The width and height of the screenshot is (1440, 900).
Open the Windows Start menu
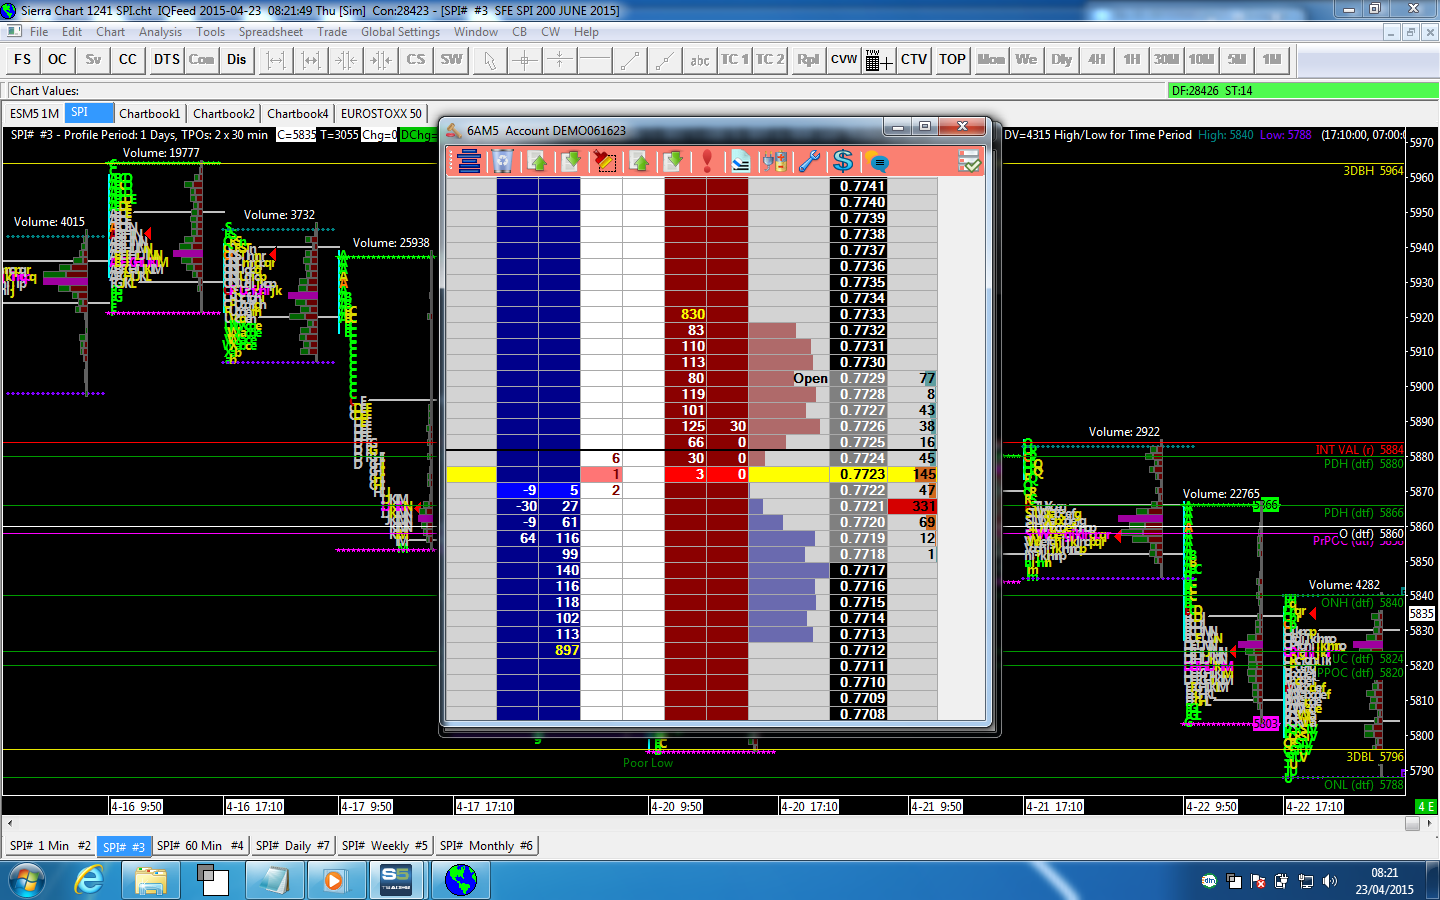pyautogui.click(x=26, y=881)
